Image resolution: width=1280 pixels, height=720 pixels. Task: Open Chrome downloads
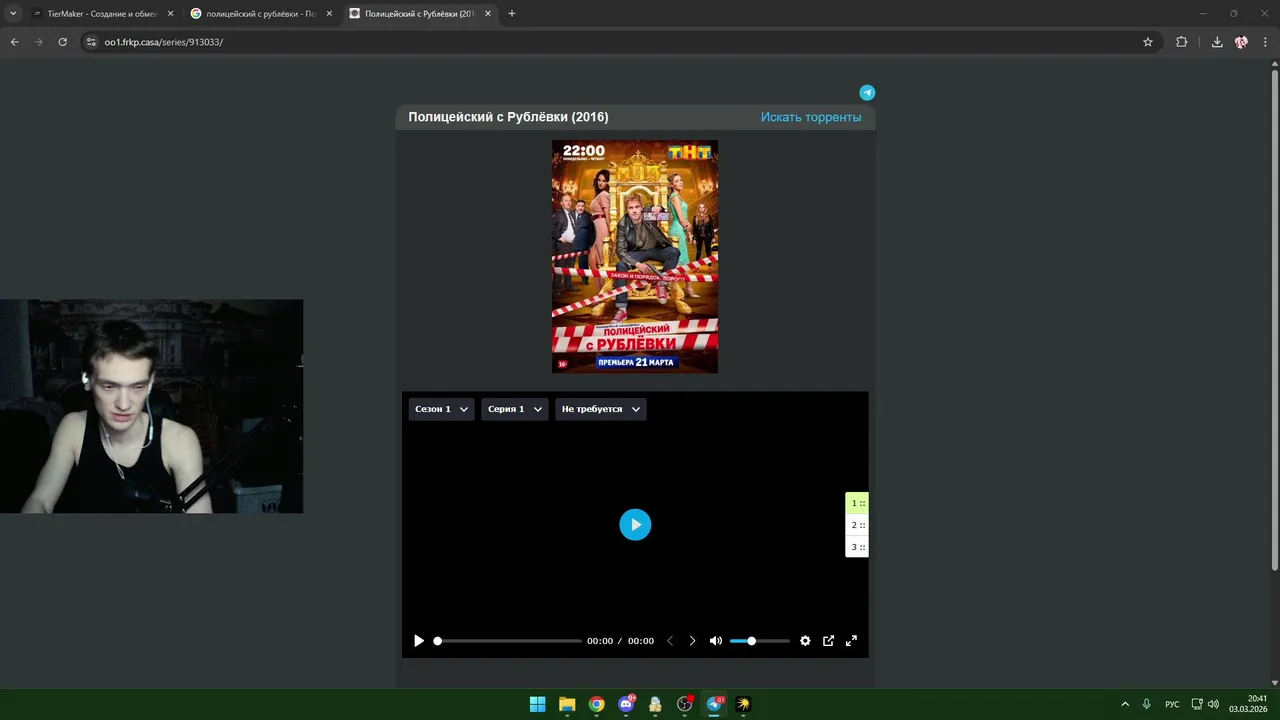1217,42
